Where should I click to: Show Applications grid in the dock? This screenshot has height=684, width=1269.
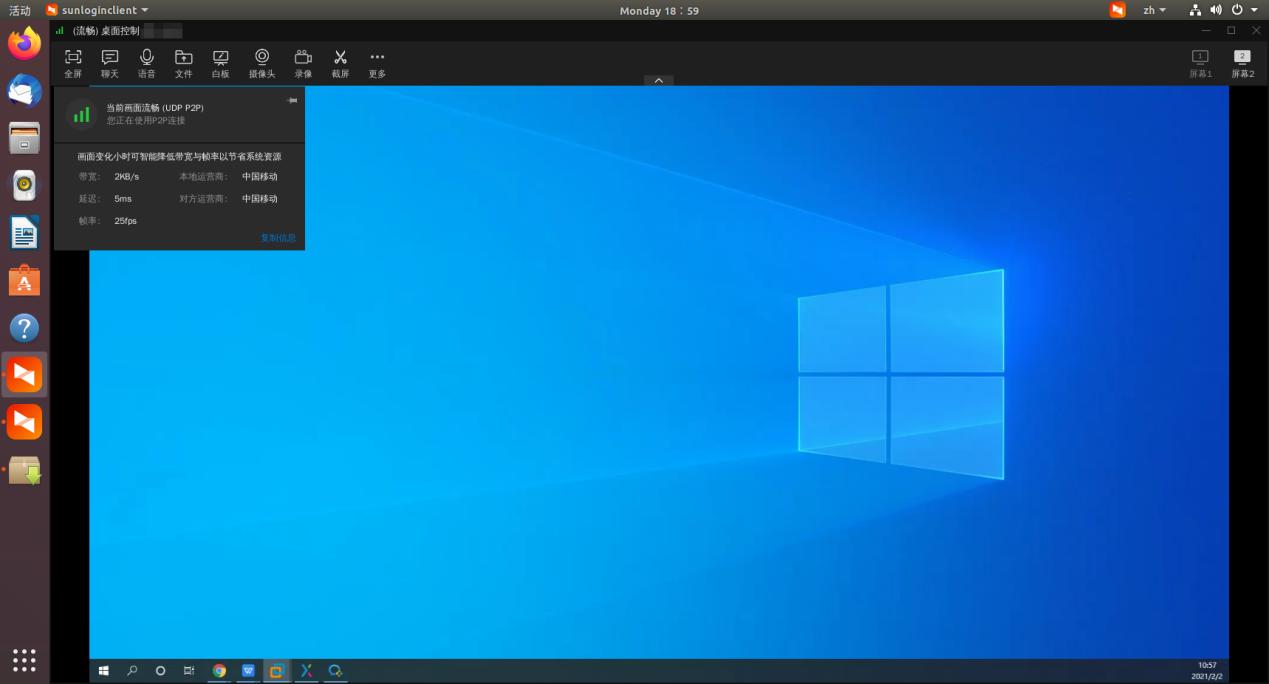[25, 660]
